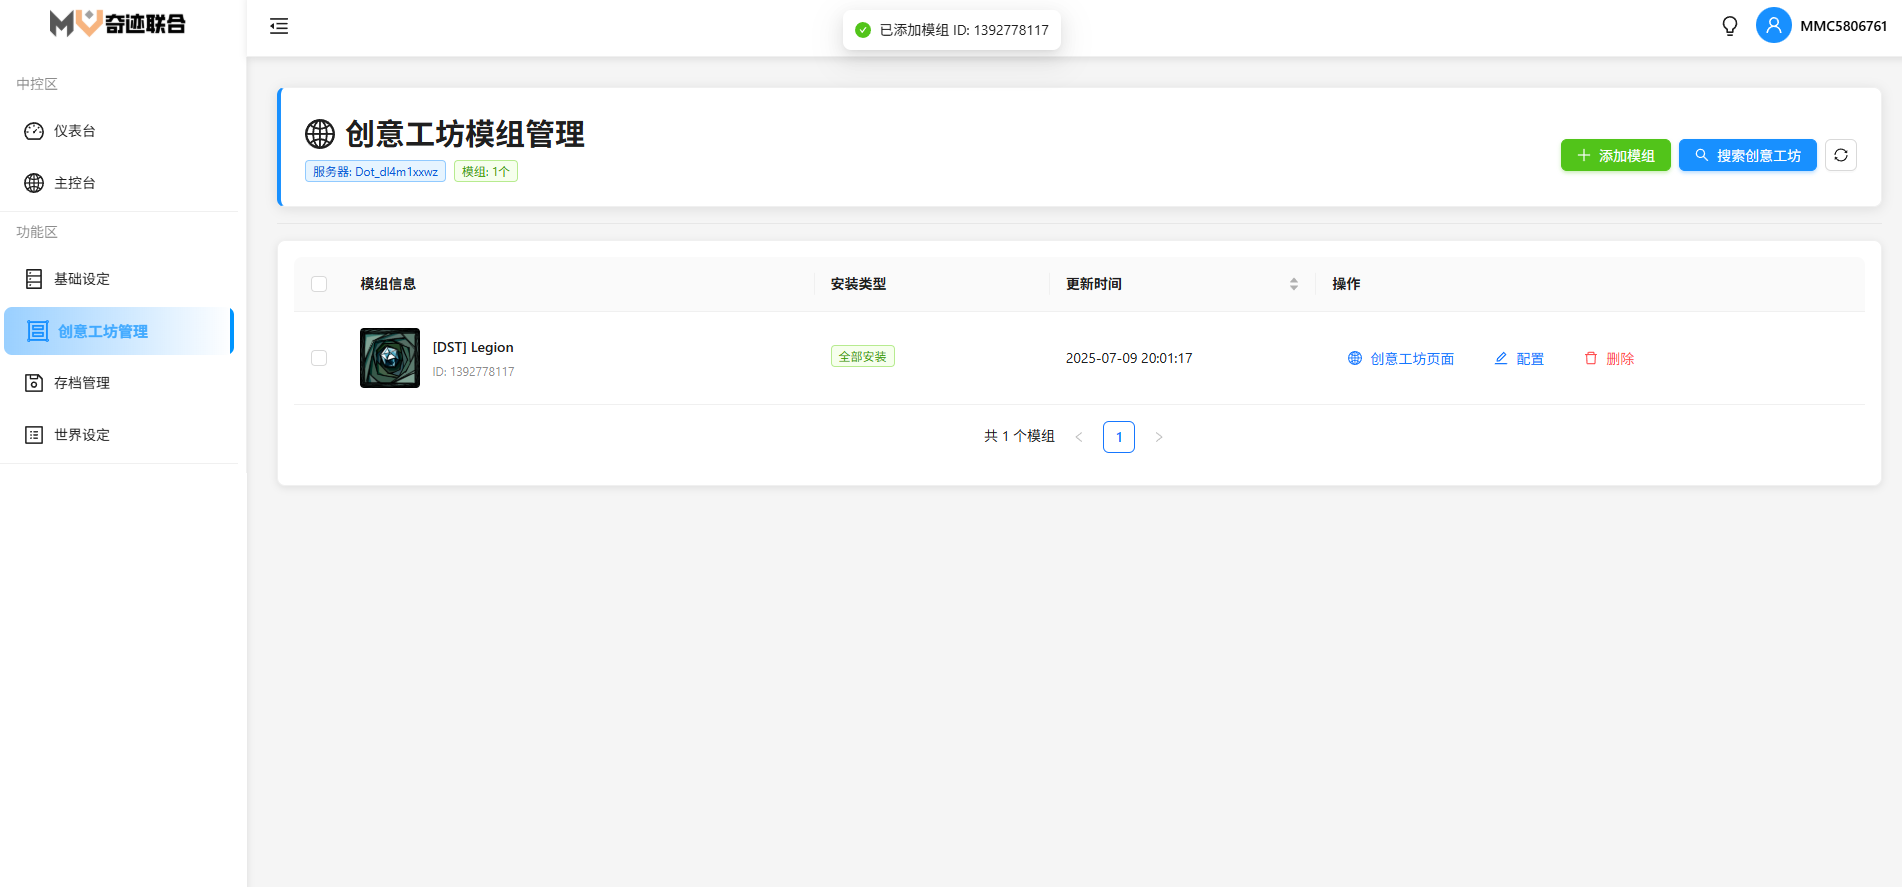Viewport: 1902px width, 887px height.
Task: Click the refresh icon button
Action: 1840,155
